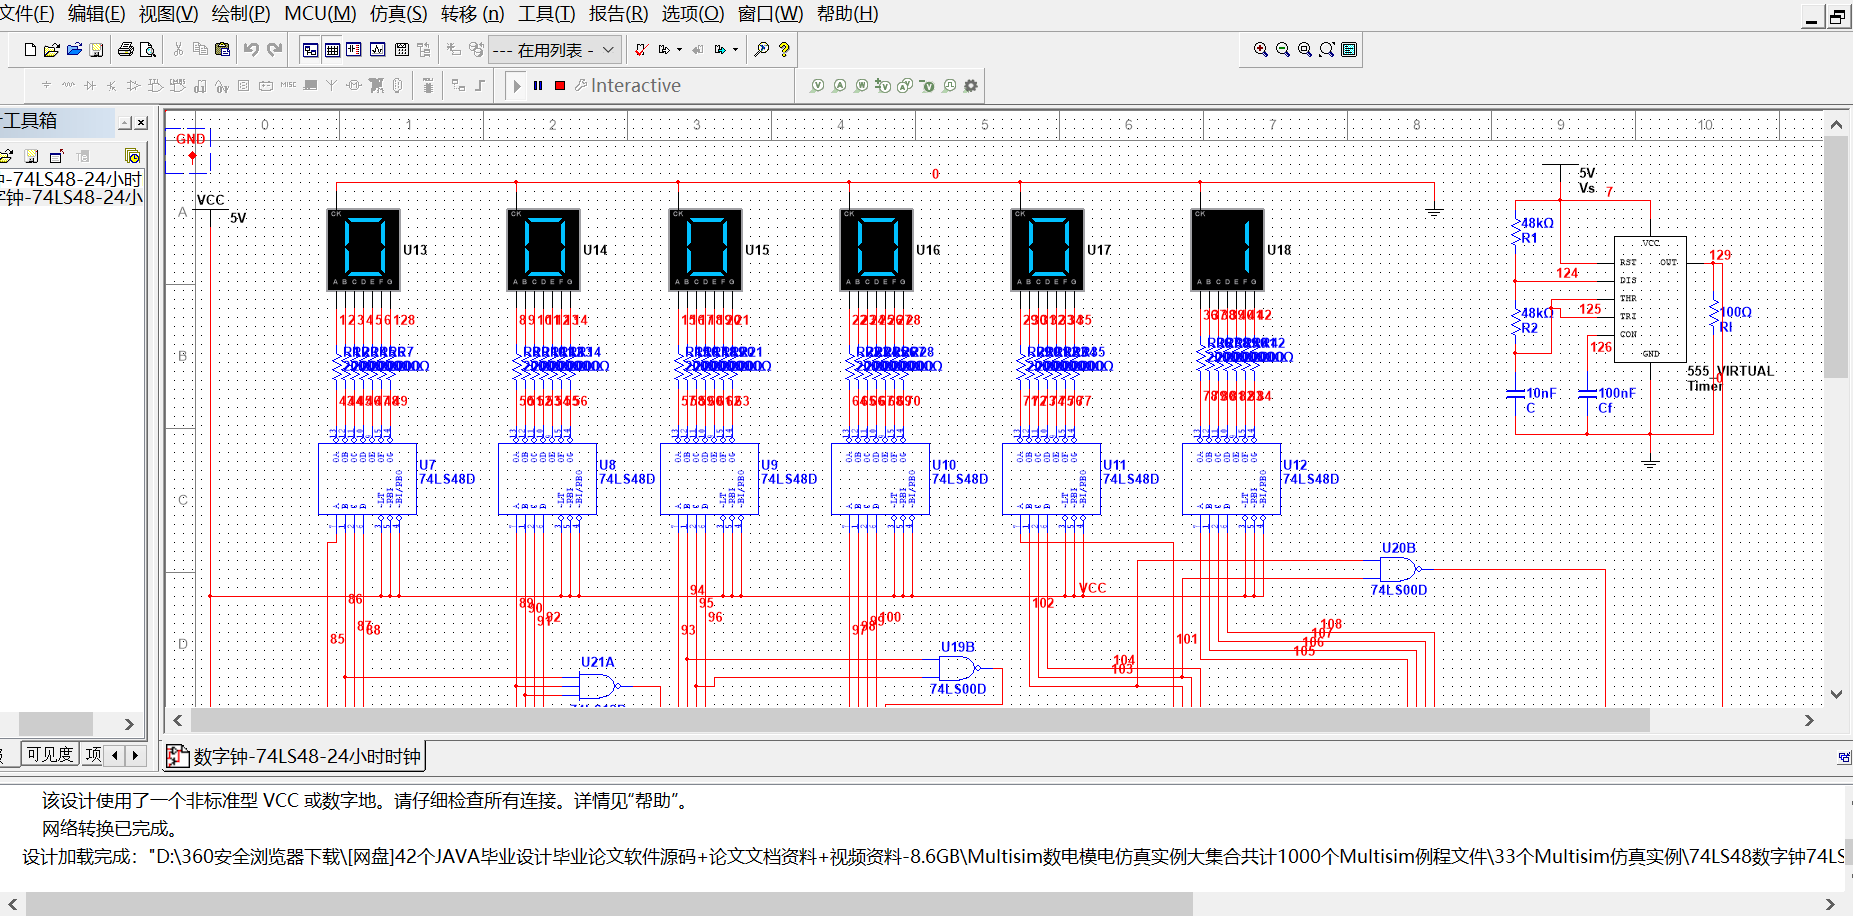This screenshot has height=916, width=1853.
Task: Open the SPICE netlist viewer
Action: pyautogui.click(x=354, y=49)
